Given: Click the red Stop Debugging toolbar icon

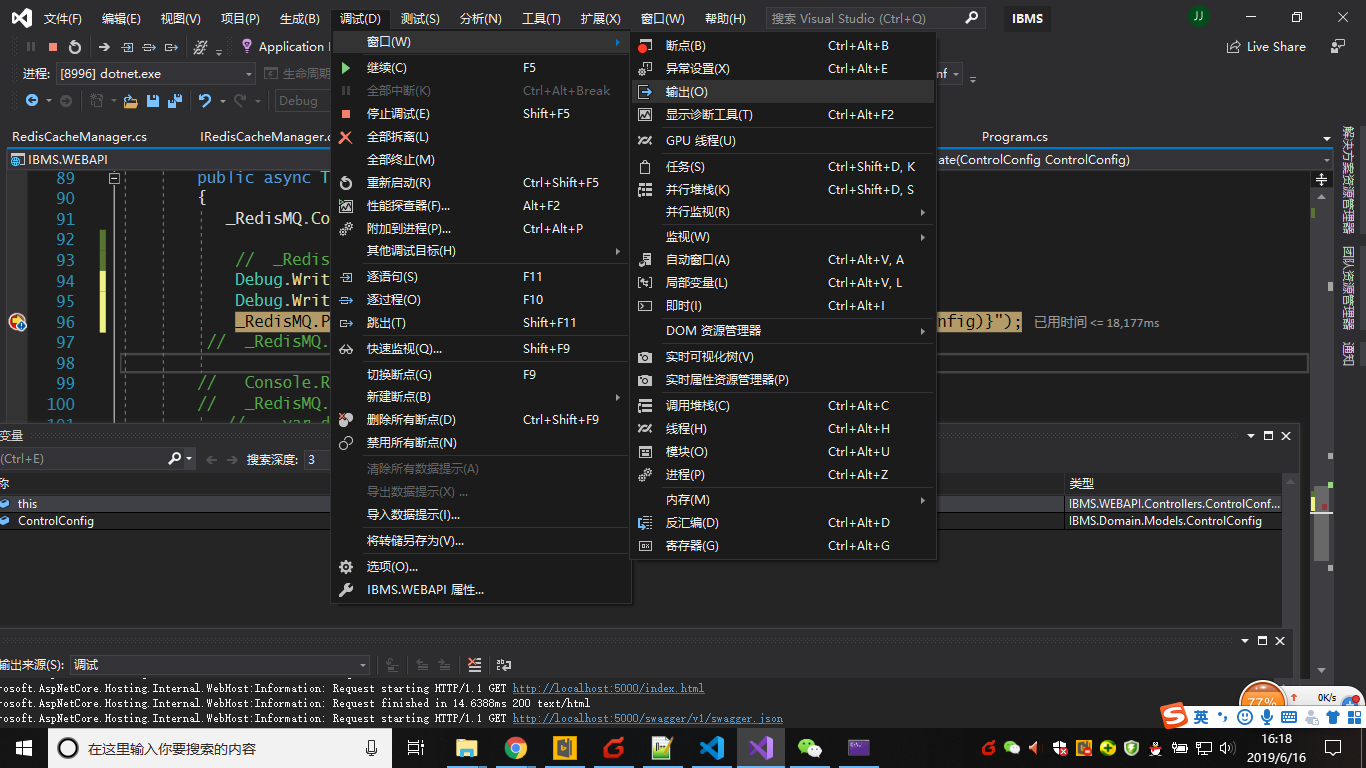Looking at the screenshot, I should click(x=53, y=47).
